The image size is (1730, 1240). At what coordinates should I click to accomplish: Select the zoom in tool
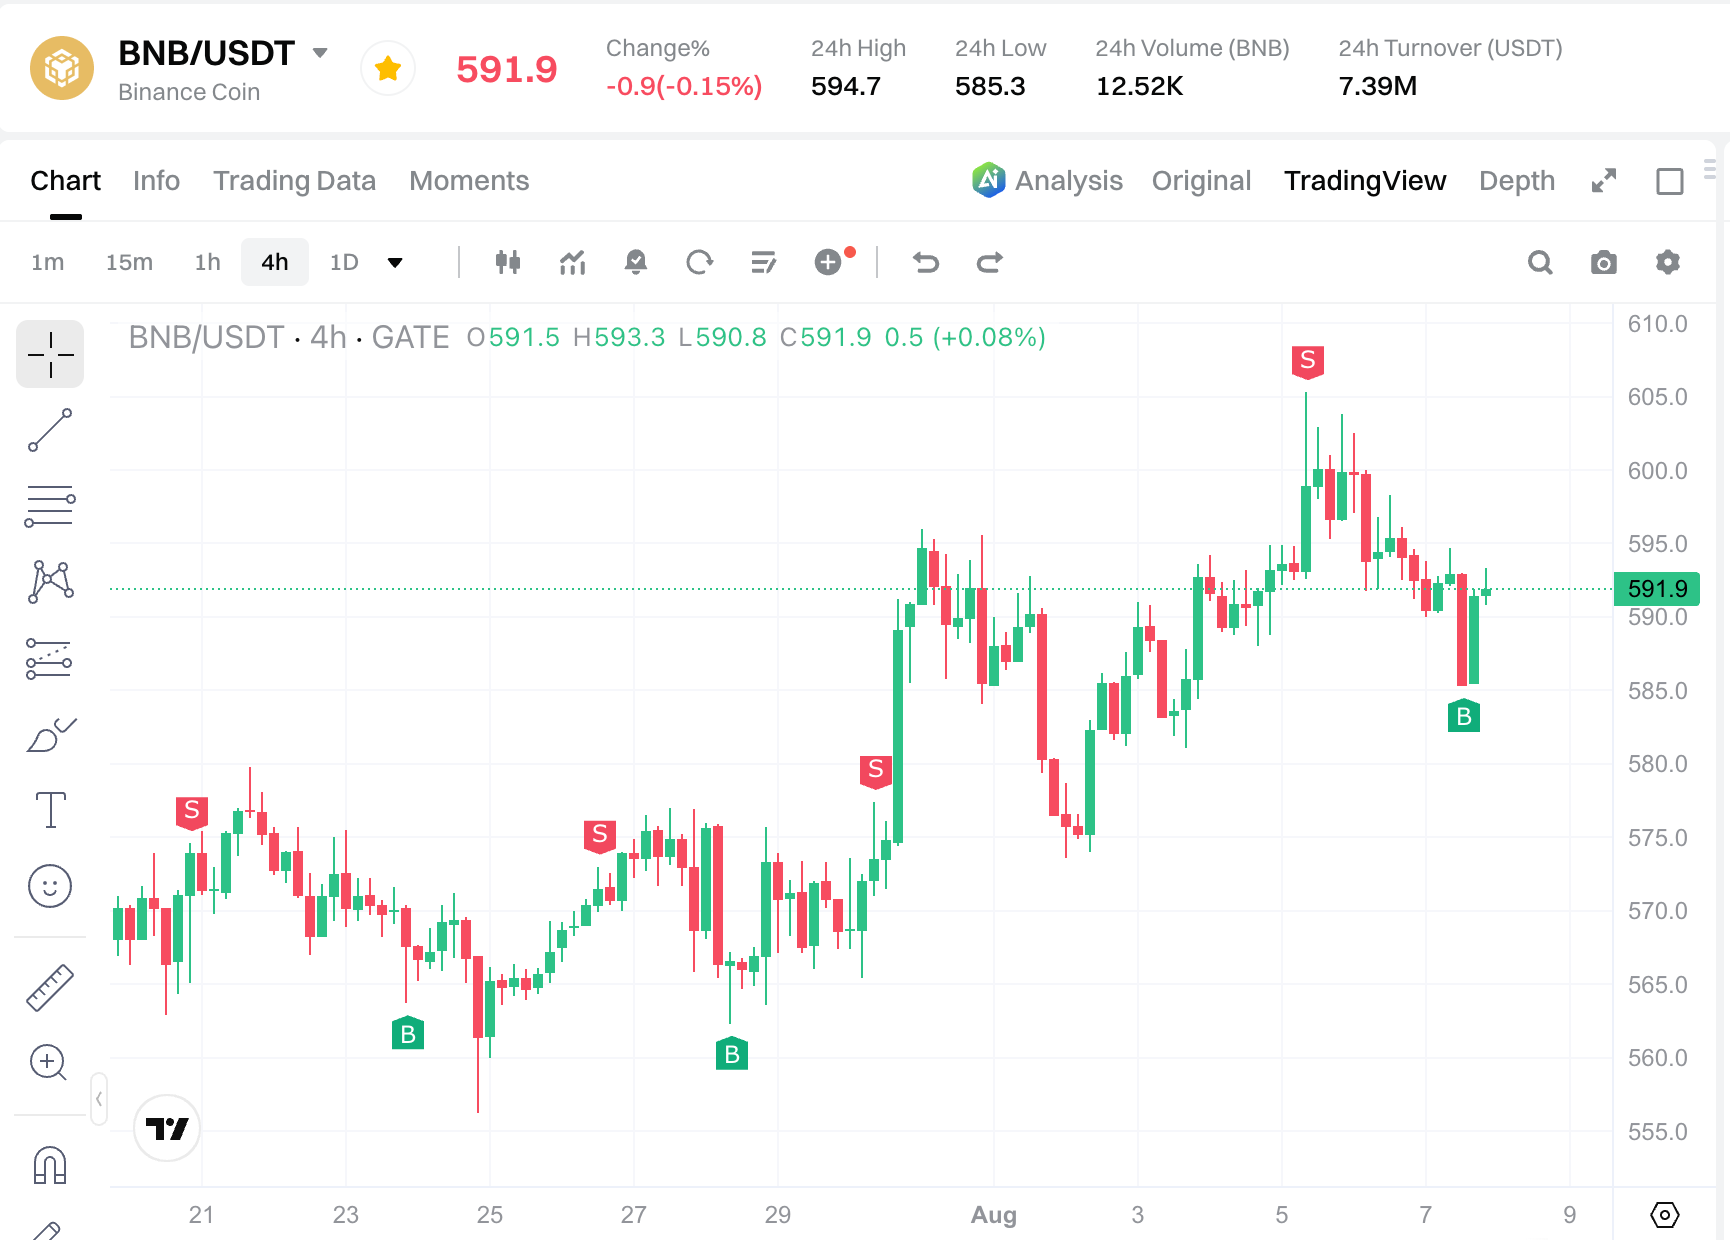coord(48,1062)
